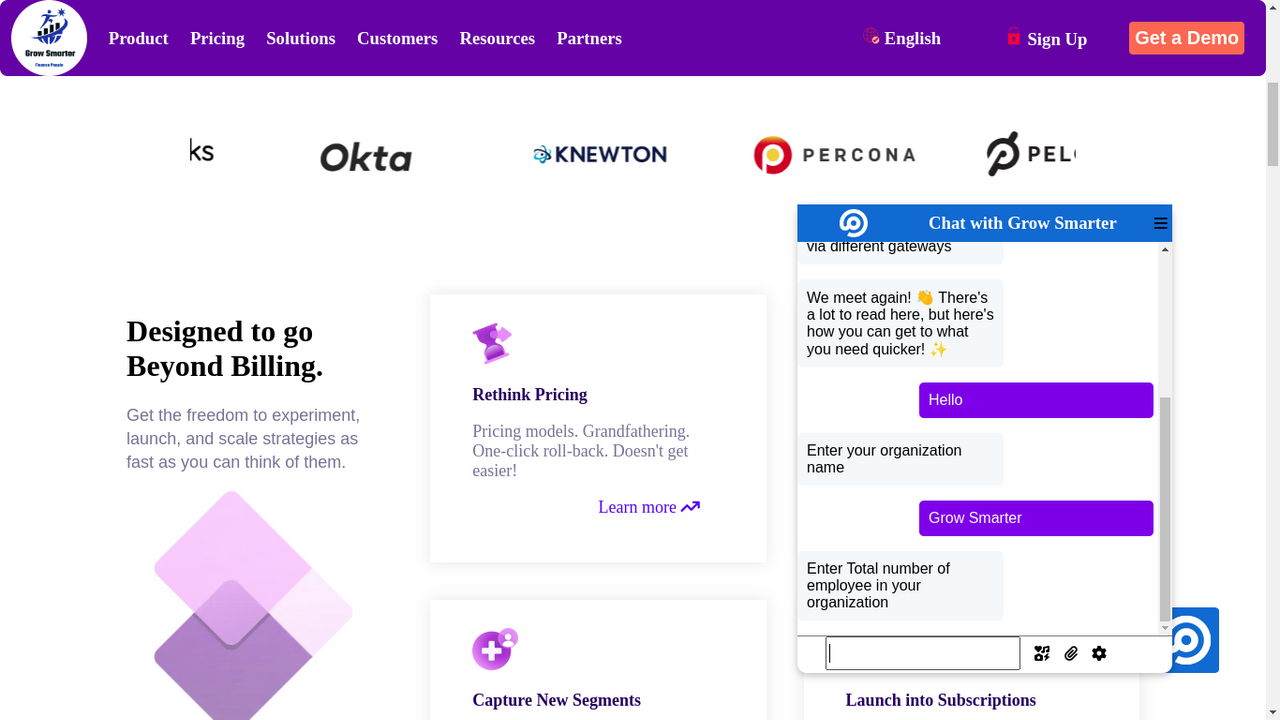Expand the Resources menu

(x=497, y=38)
